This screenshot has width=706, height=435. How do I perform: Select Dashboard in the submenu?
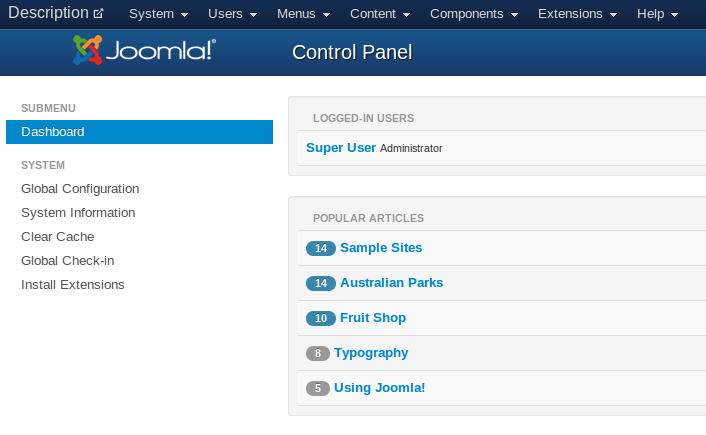pyautogui.click(x=139, y=132)
